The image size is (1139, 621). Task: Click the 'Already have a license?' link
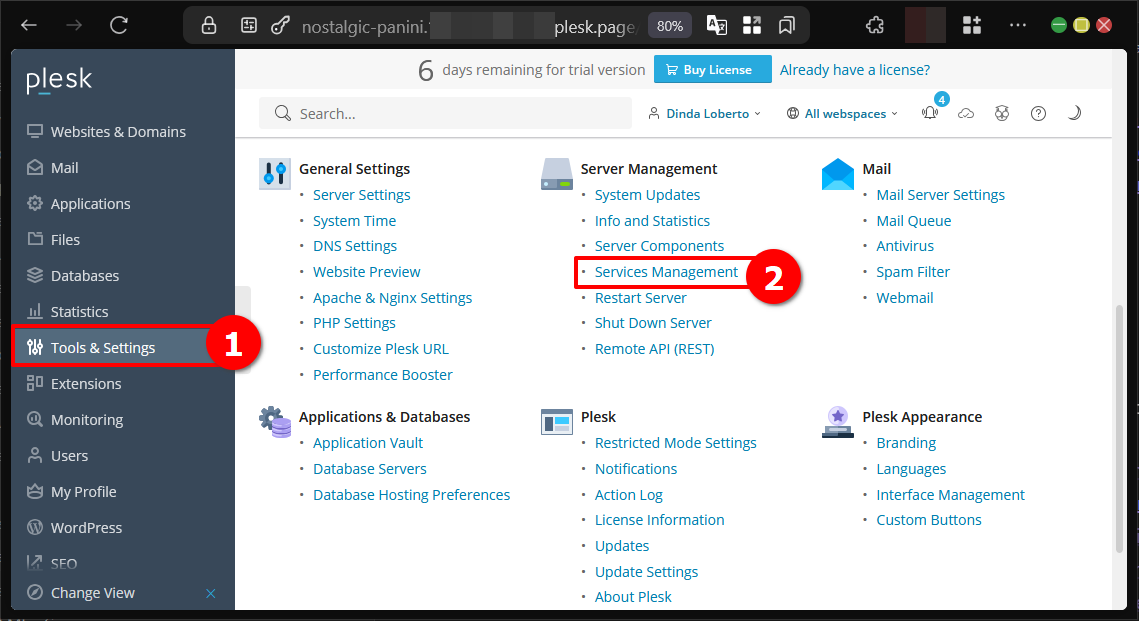click(x=854, y=69)
